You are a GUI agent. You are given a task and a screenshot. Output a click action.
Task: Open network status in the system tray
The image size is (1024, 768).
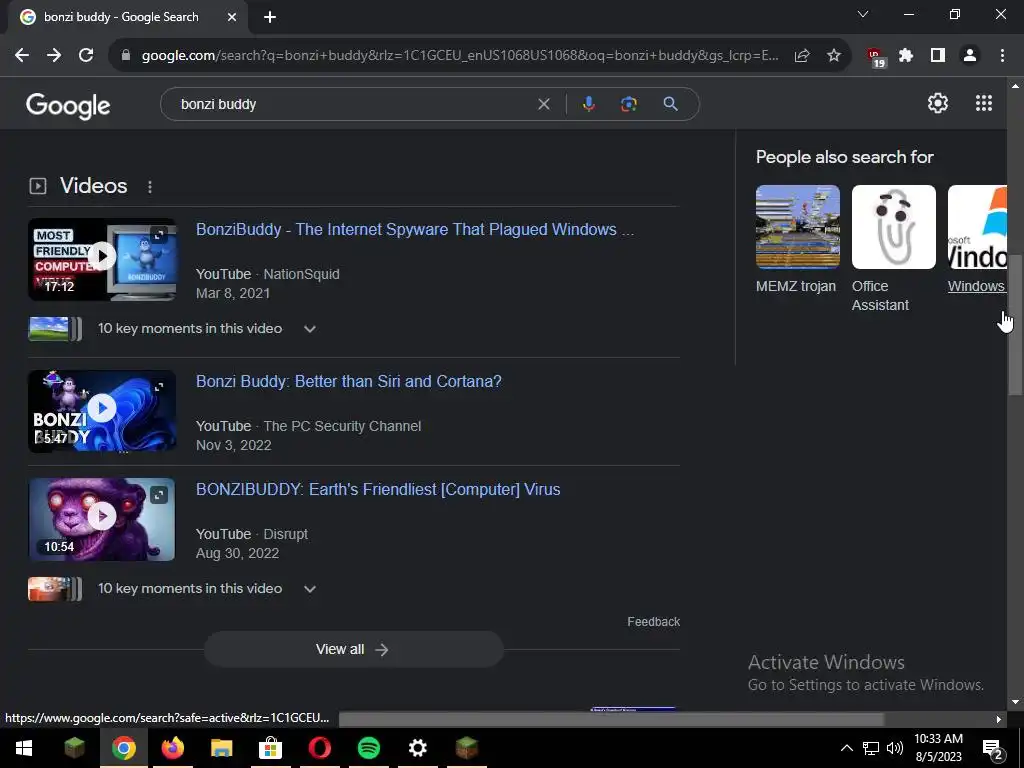tap(871, 748)
